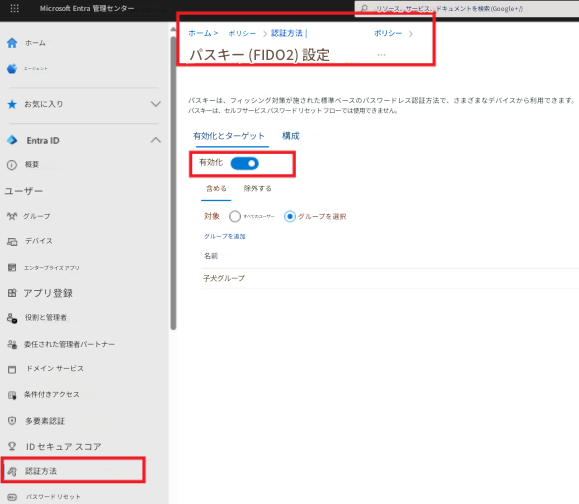Select the すべてのユーザー radio button
Screen dimensions: 579x504
(235, 216)
